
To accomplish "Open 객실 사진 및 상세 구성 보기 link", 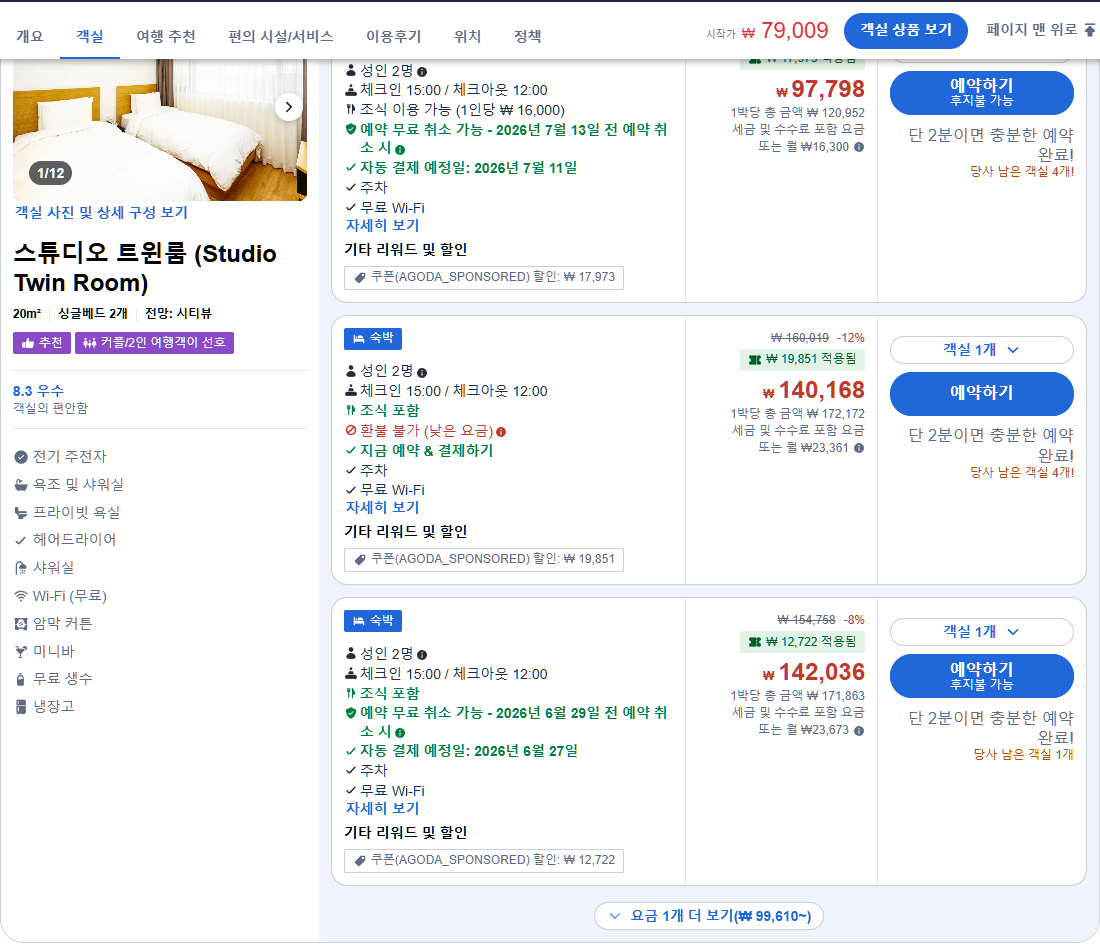I will tap(101, 213).
